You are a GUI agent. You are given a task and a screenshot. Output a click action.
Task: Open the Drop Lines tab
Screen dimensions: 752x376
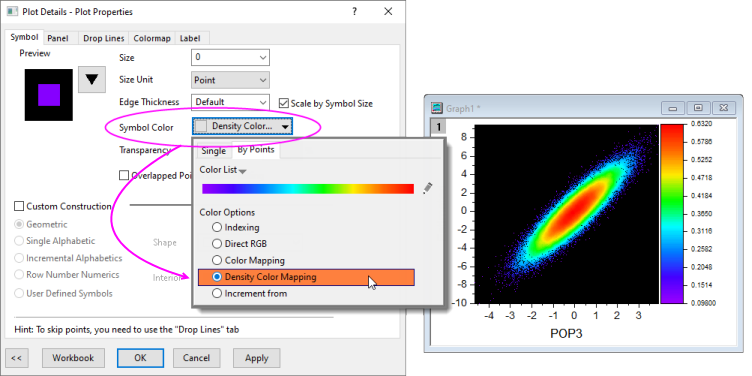pos(104,38)
